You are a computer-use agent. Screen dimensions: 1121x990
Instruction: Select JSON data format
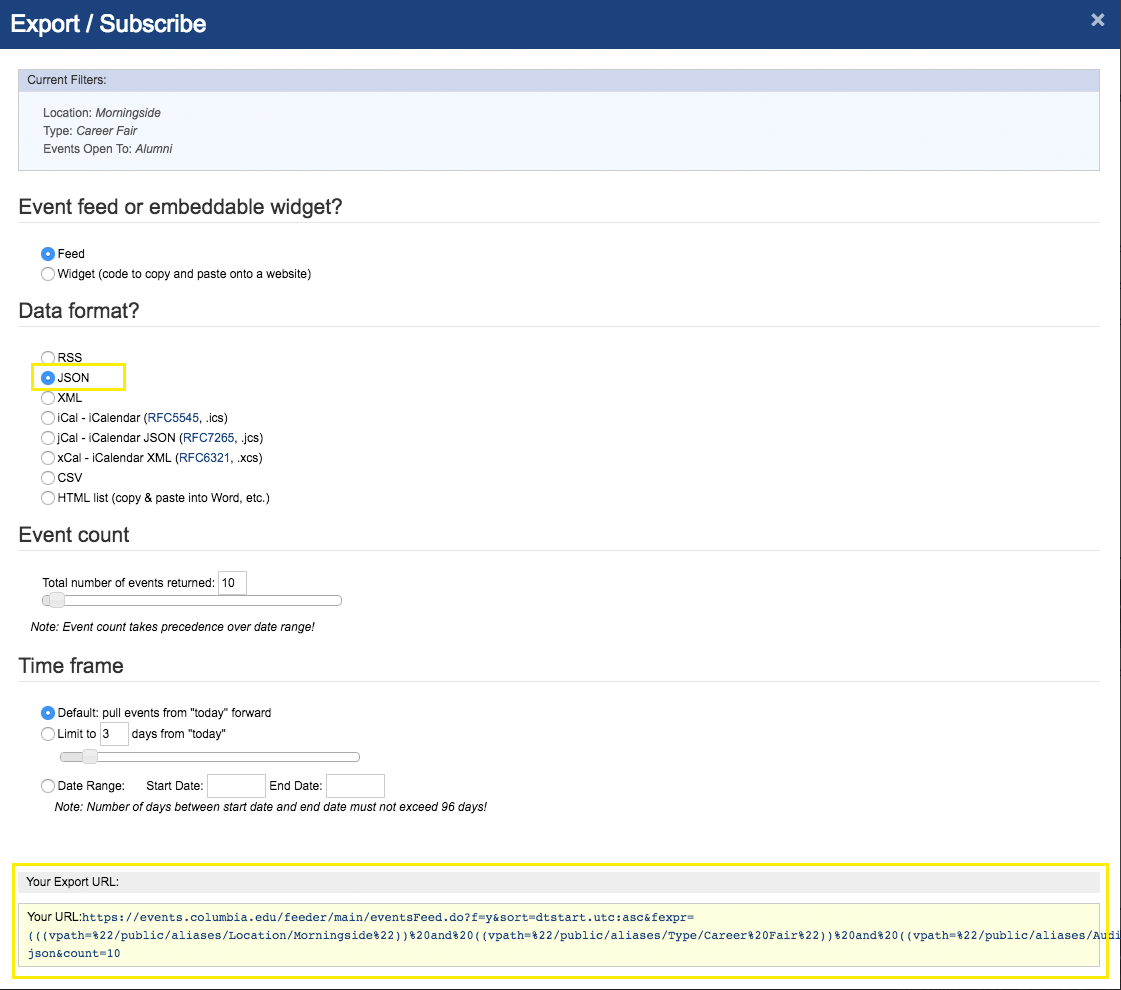tap(48, 377)
